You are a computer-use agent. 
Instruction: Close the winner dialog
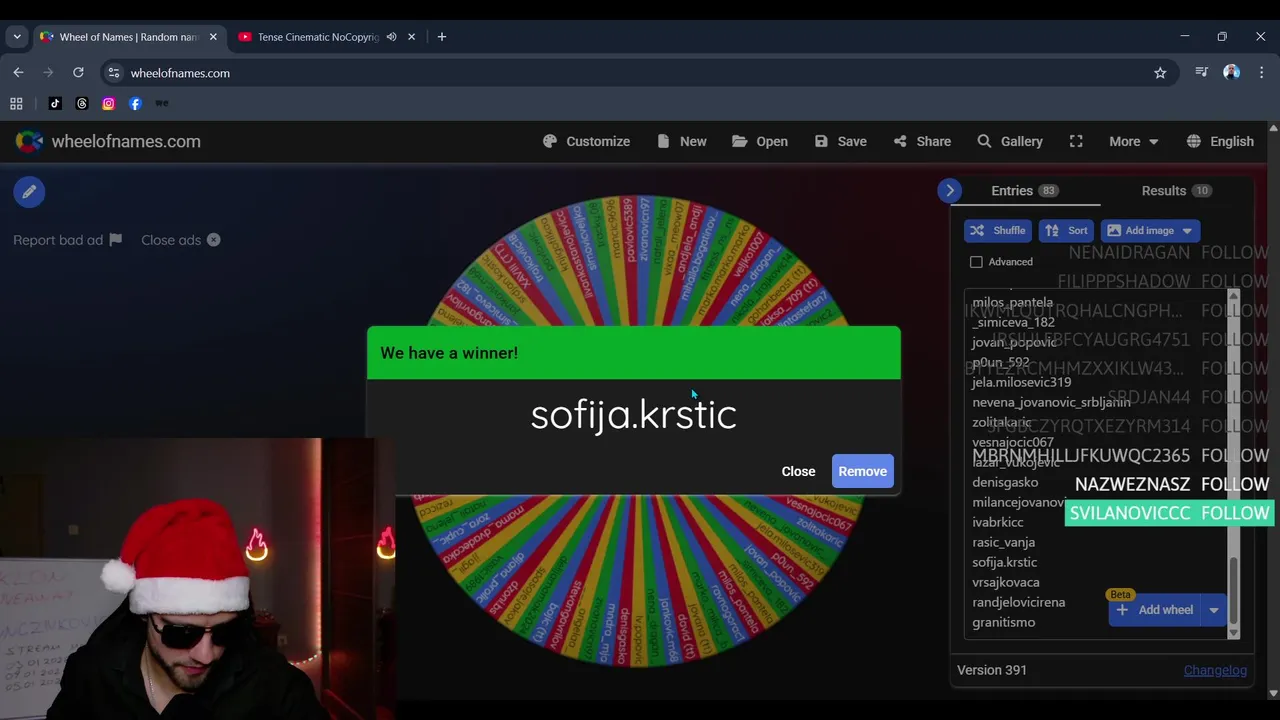[x=798, y=471]
